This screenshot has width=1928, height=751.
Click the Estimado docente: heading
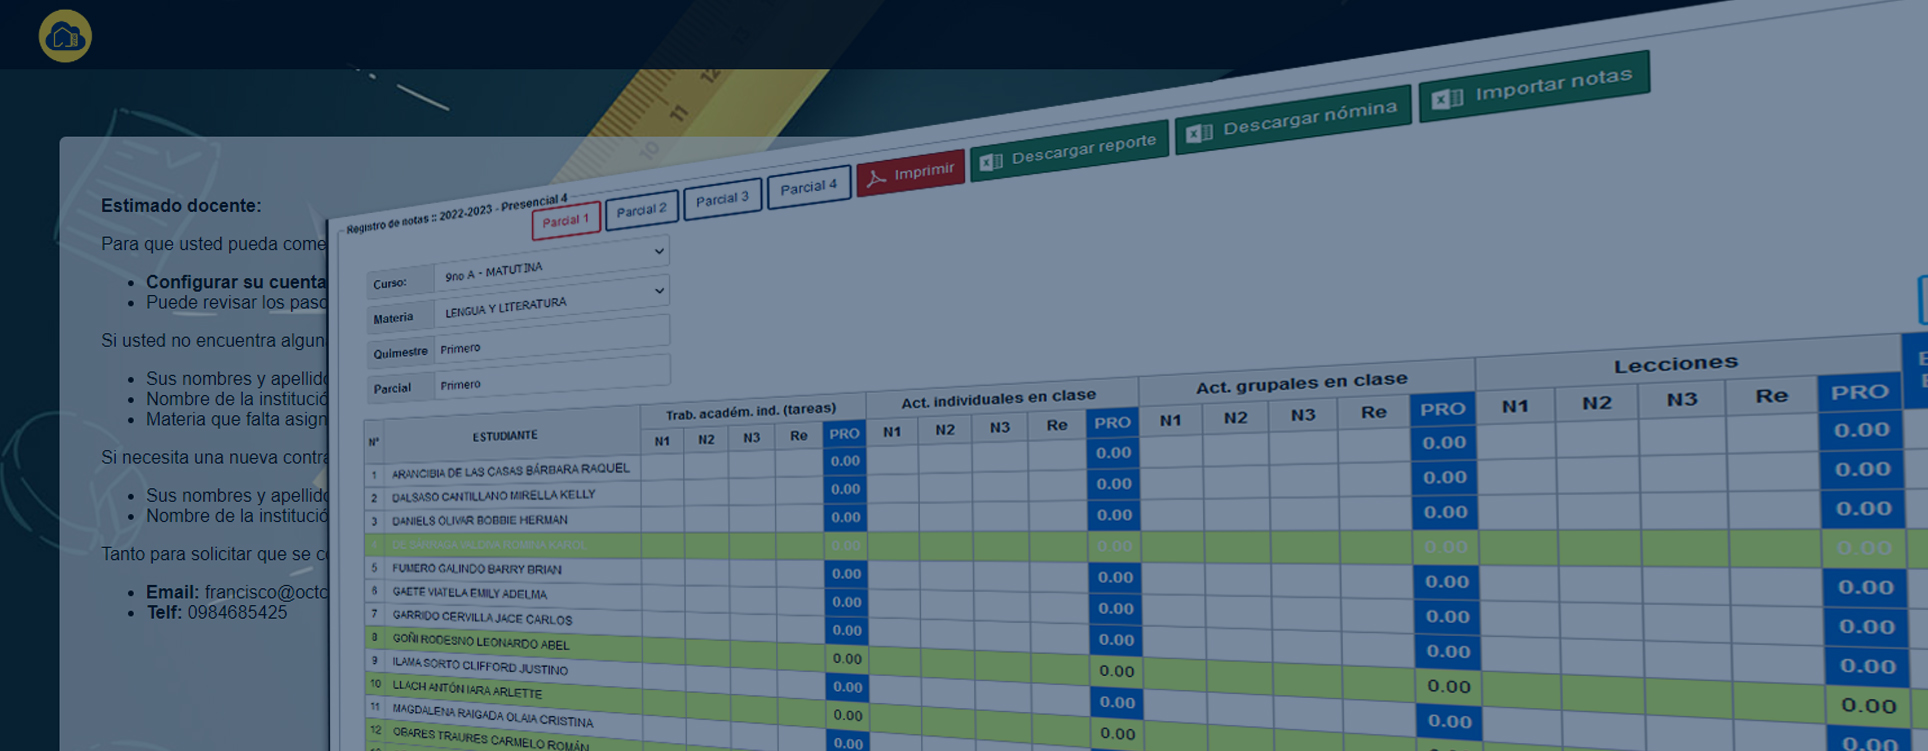tap(181, 206)
